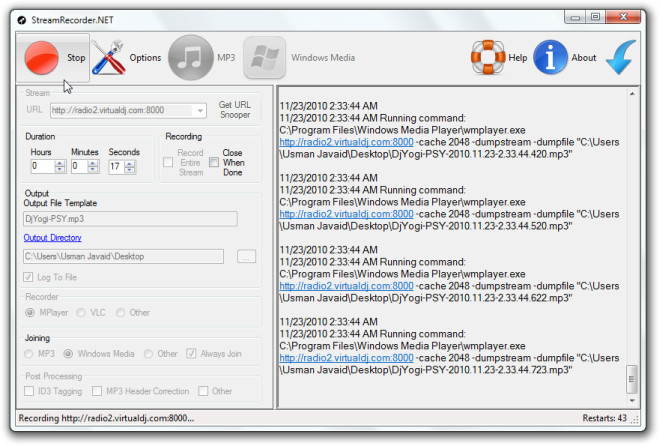
Task: Click the Minutes value field
Action: 80,167
